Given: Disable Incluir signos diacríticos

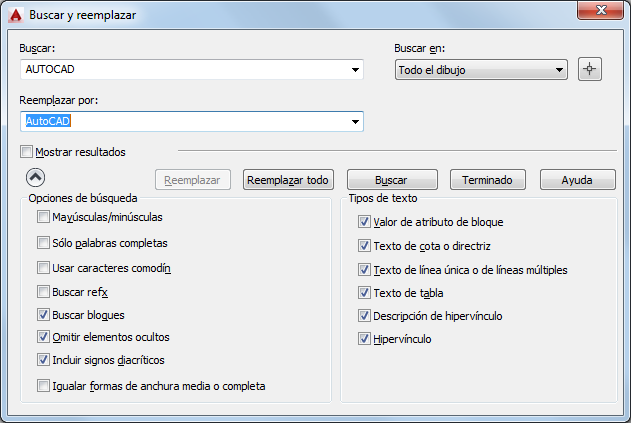Looking at the screenshot, I should coord(43,359).
